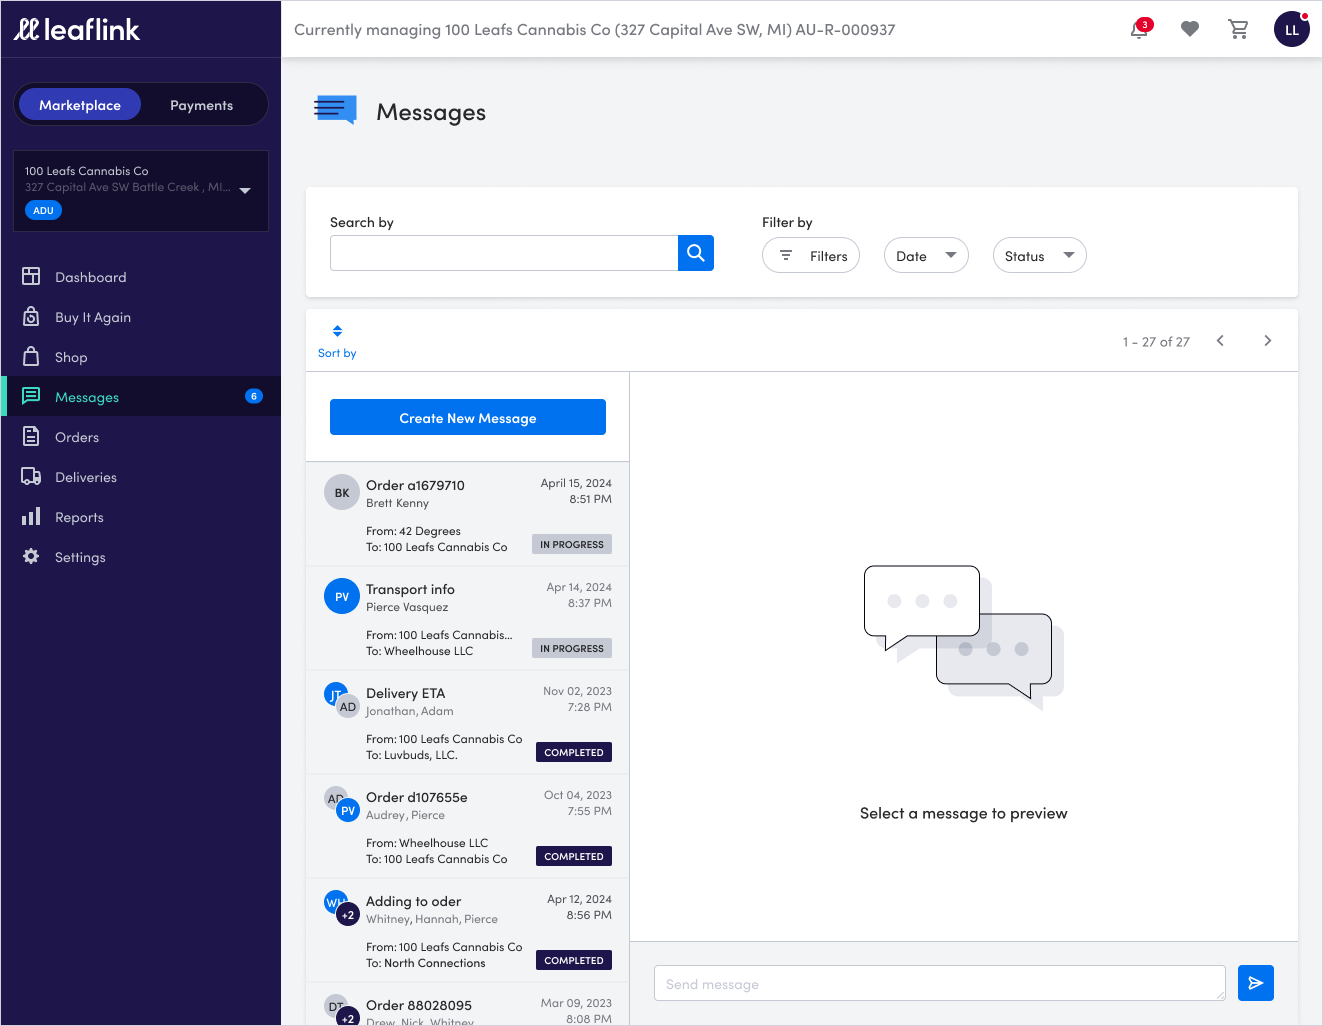Image resolution: width=1323 pixels, height=1026 pixels.
Task: Open the Order a1679710 message
Action: pyautogui.click(x=467, y=514)
